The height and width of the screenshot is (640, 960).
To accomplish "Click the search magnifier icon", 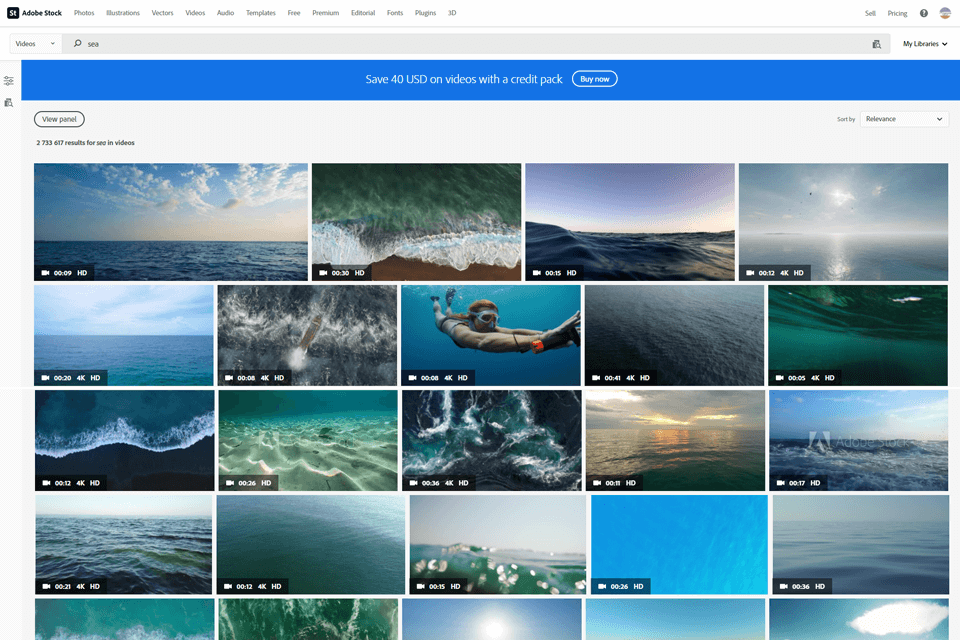I will point(78,43).
